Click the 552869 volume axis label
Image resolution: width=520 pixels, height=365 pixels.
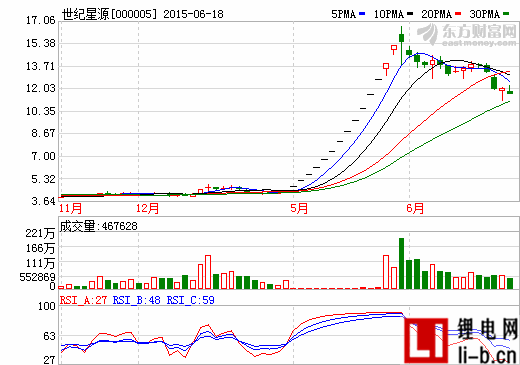point(37,277)
